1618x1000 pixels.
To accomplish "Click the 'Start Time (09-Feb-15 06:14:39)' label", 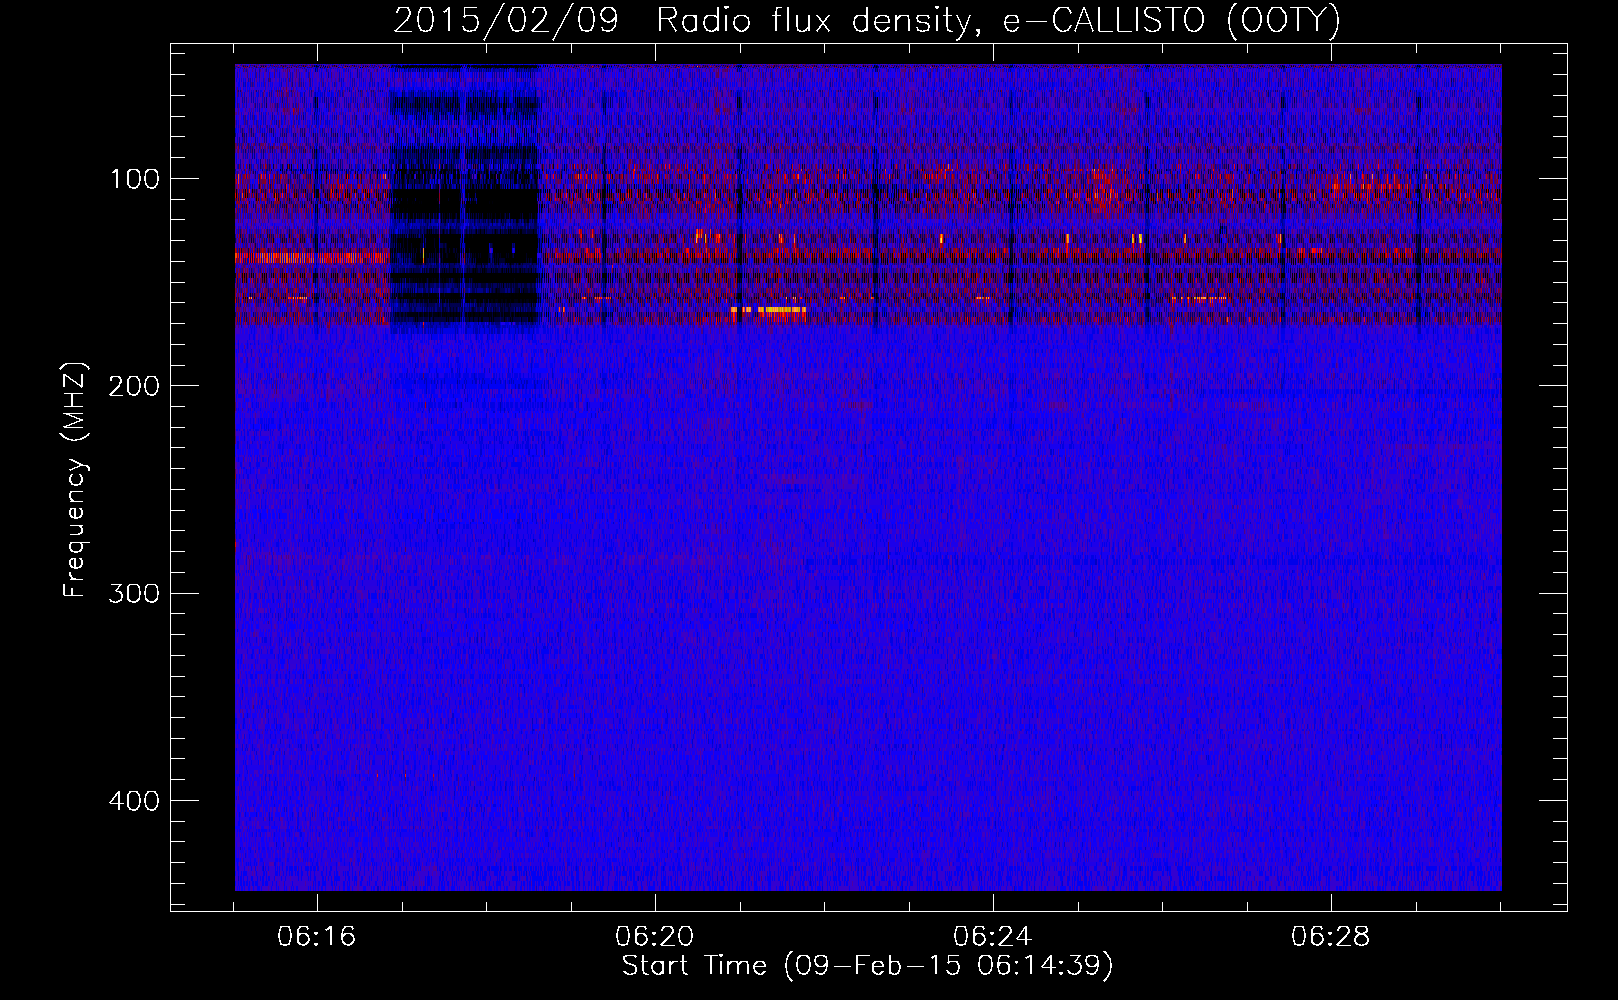I will tap(867, 966).
